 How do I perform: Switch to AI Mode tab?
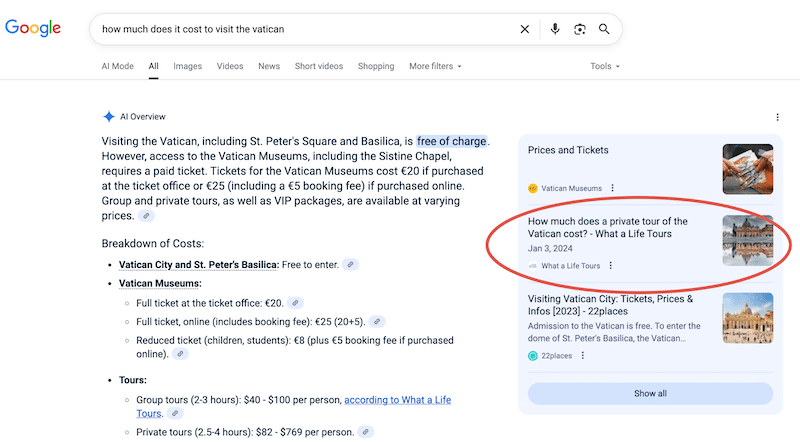(x=117, y=66)
